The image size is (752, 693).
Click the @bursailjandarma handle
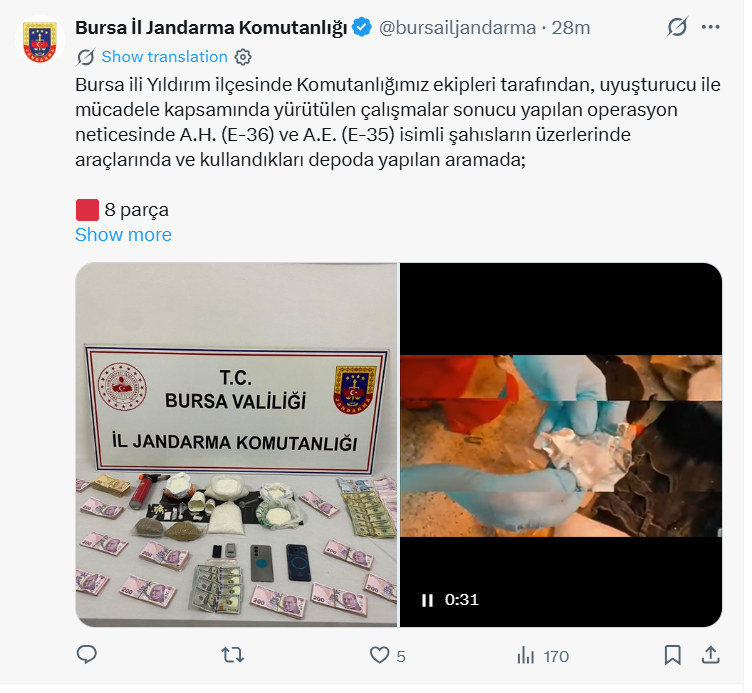click(458, 28)
